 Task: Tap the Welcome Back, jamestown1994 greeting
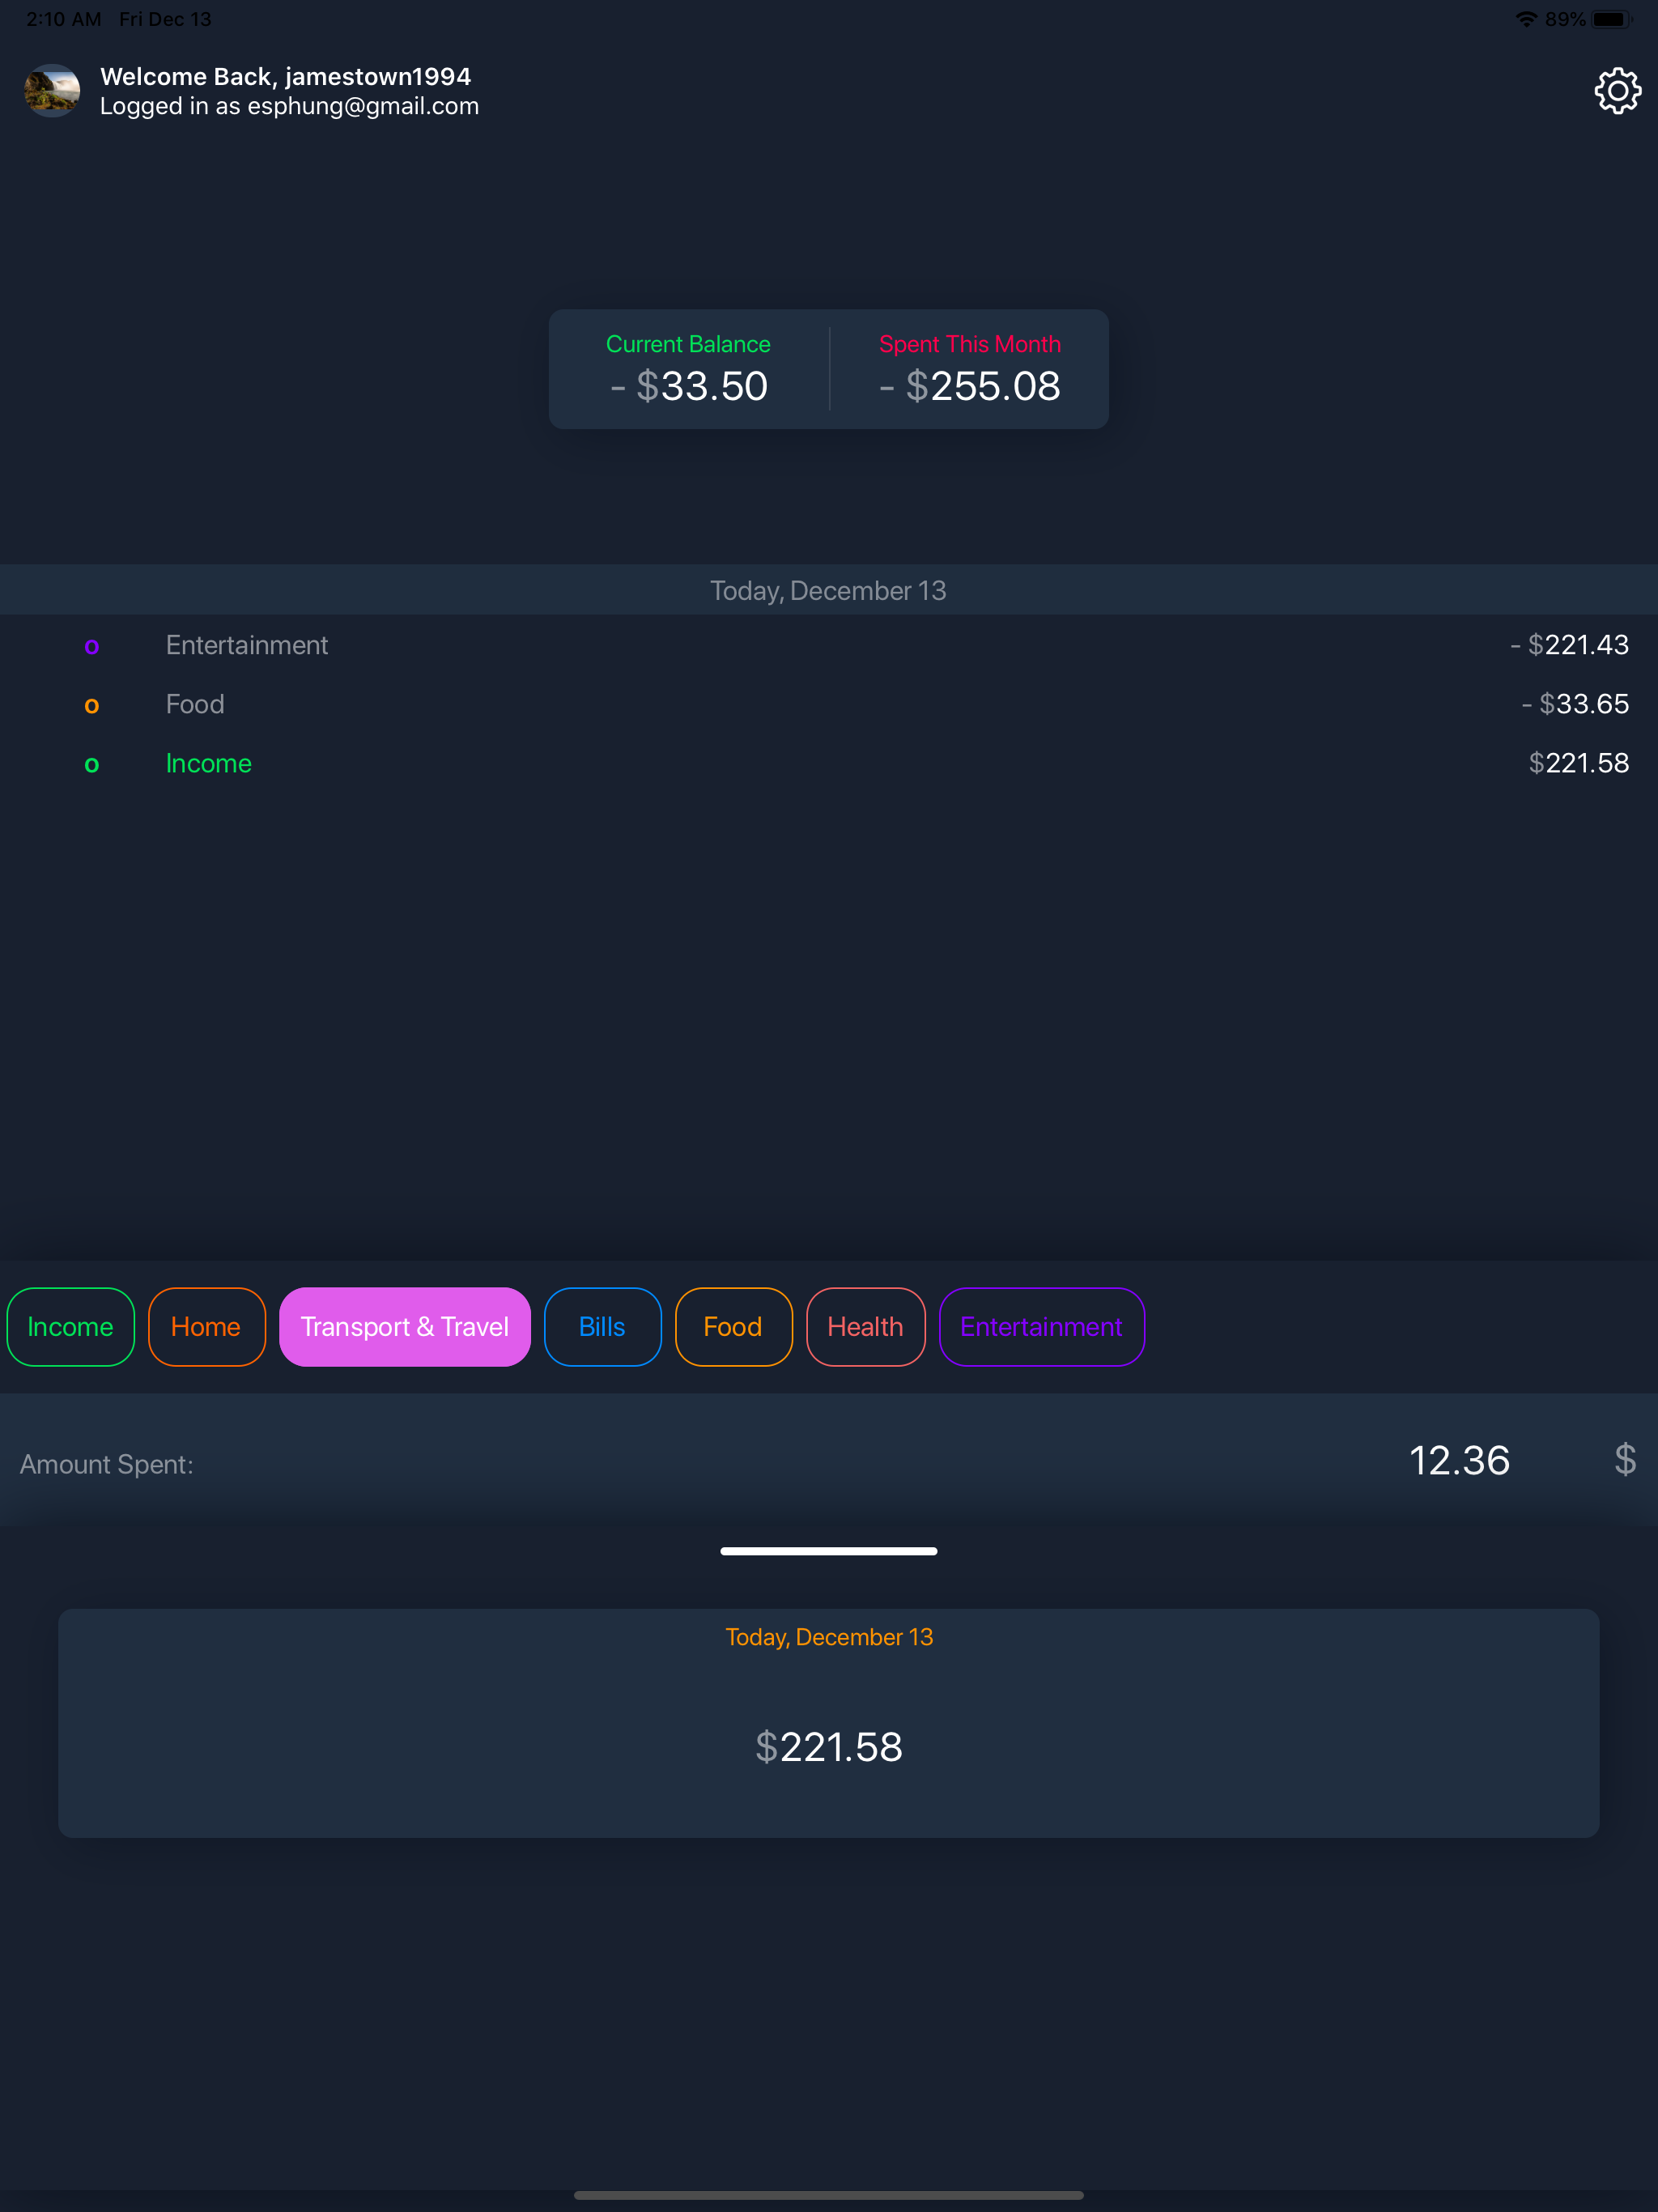pos(286,76)
